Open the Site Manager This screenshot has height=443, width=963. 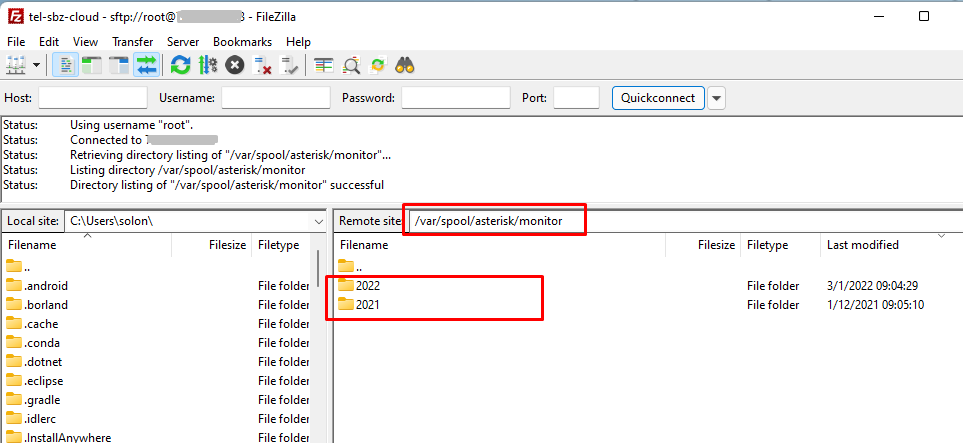point(16,65)
